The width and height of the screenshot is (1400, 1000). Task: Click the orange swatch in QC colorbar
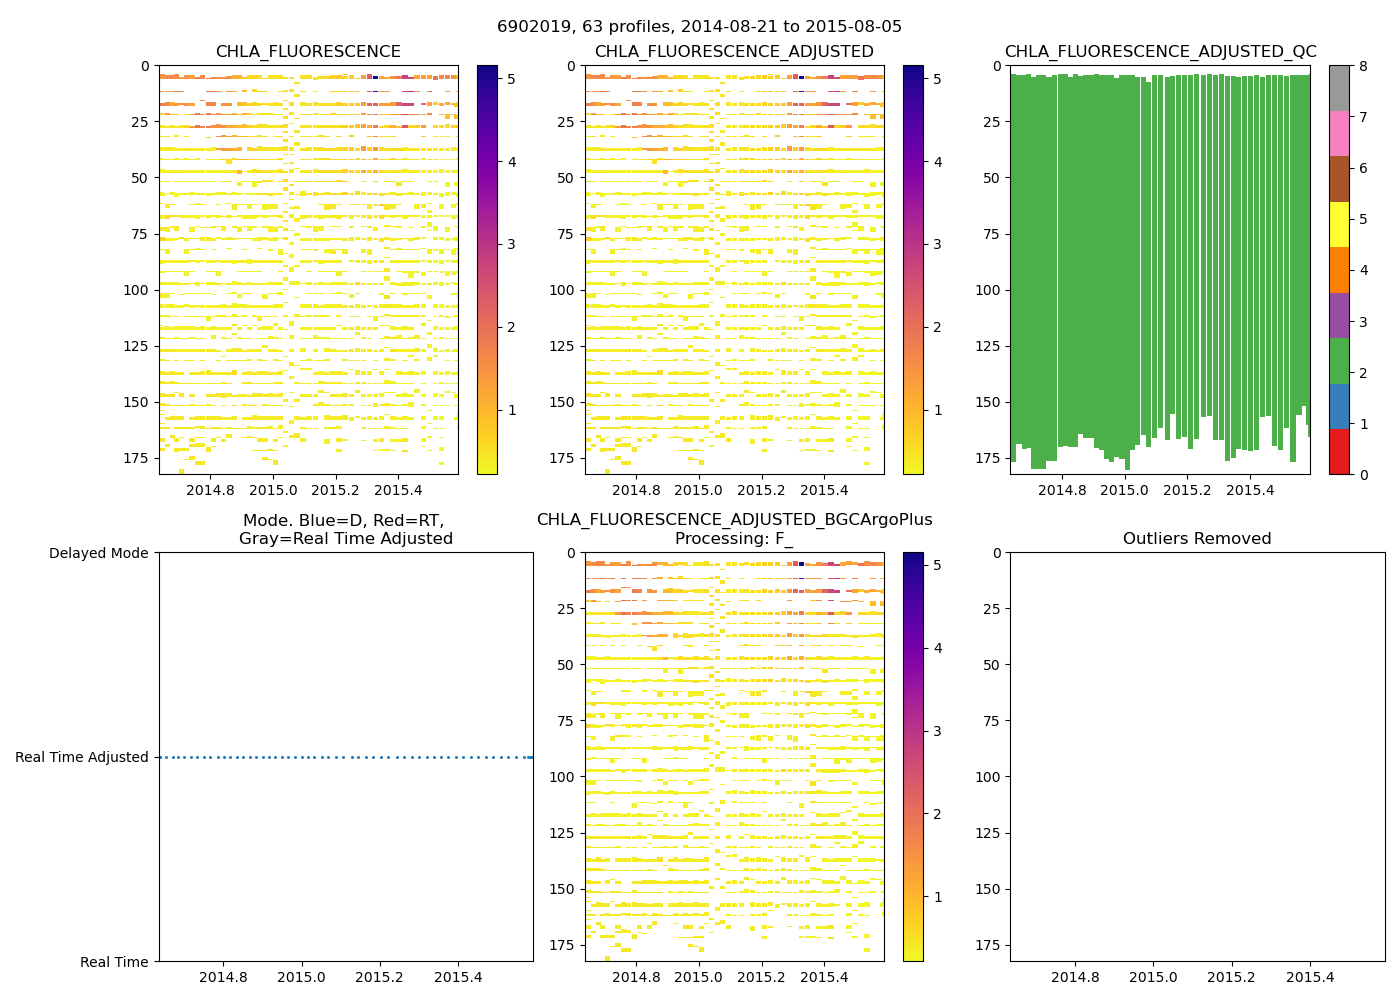(x=1339, y=270)
